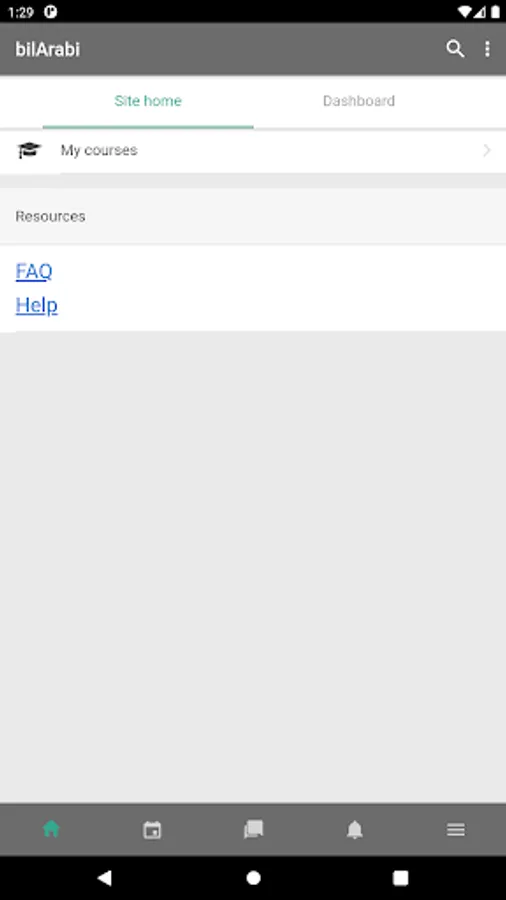
Task: Open the three-dot overflow menu
Action: pyautogui.click(x=487, y=49)
